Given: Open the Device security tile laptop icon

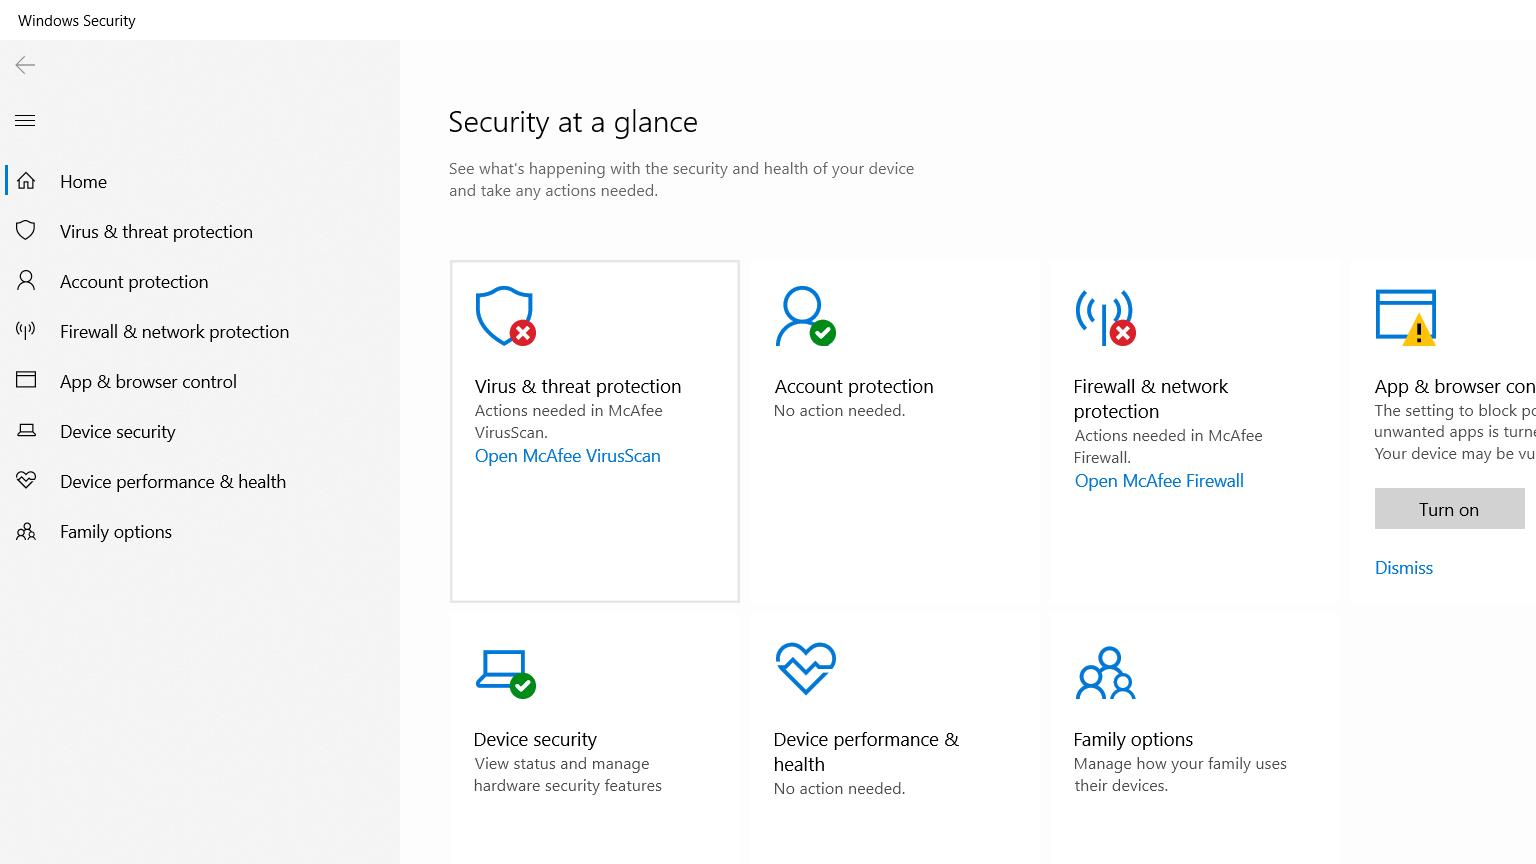Looking at the screenshot, I should [505, 672].
